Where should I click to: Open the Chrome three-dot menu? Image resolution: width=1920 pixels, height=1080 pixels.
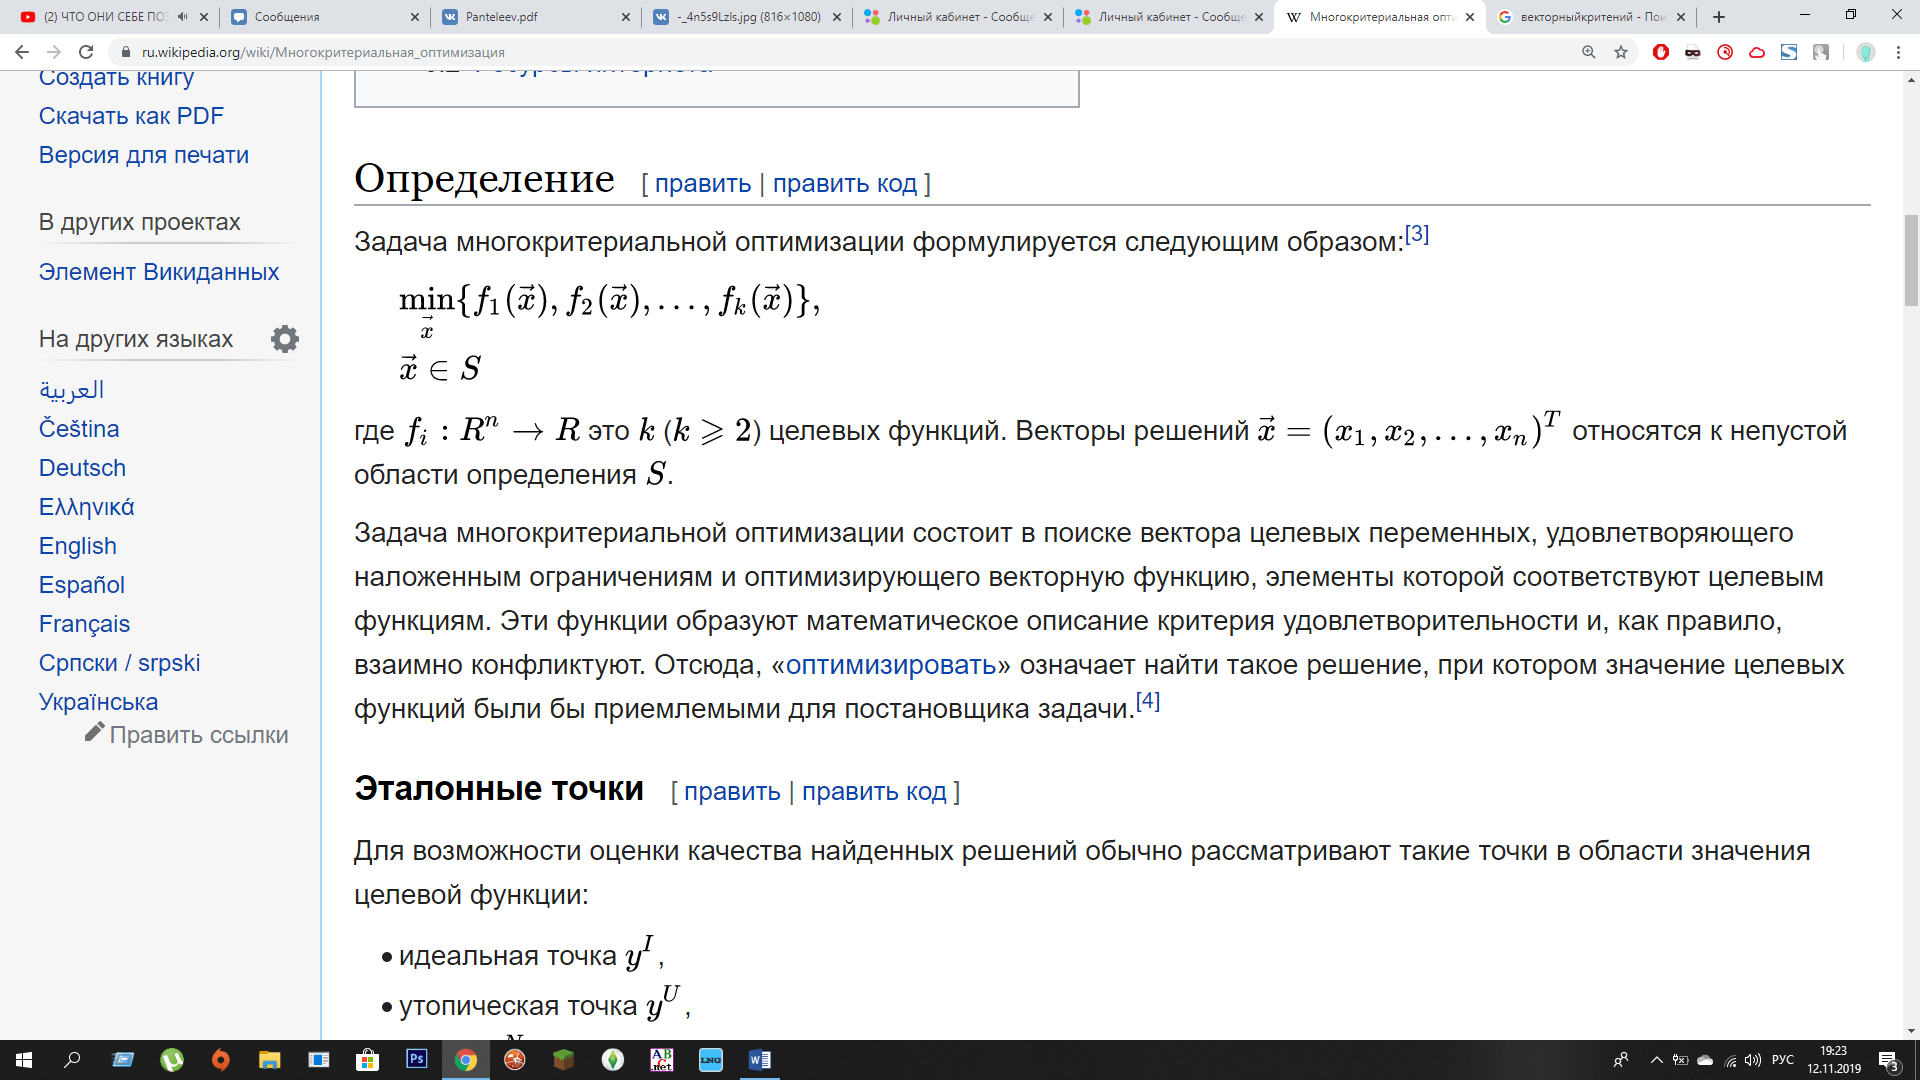click(1898, 52)
